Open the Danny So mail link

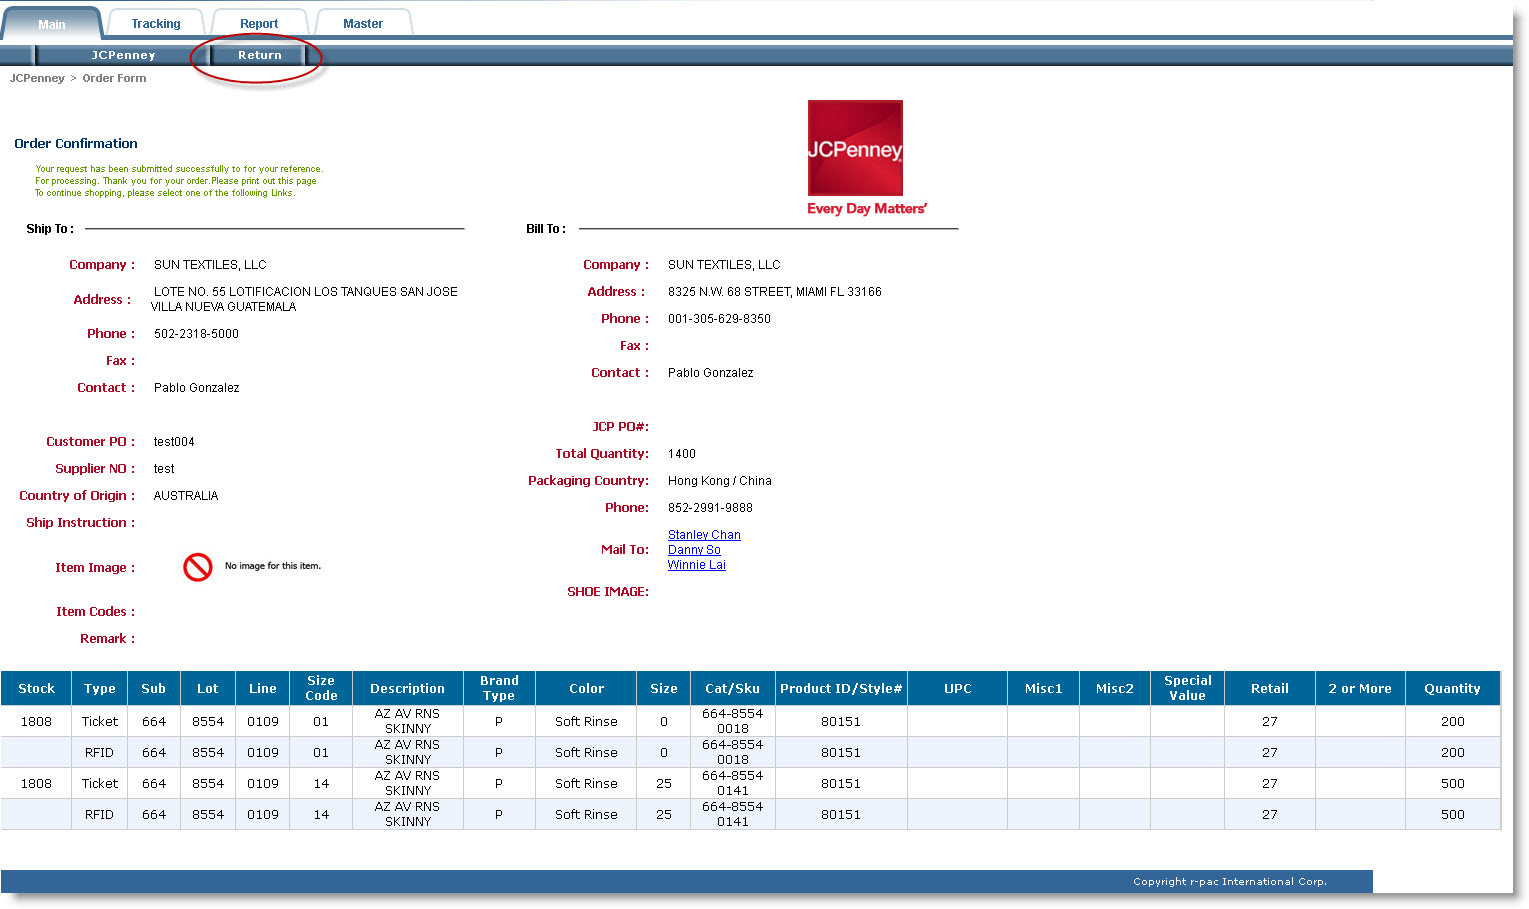click(694, 550)
